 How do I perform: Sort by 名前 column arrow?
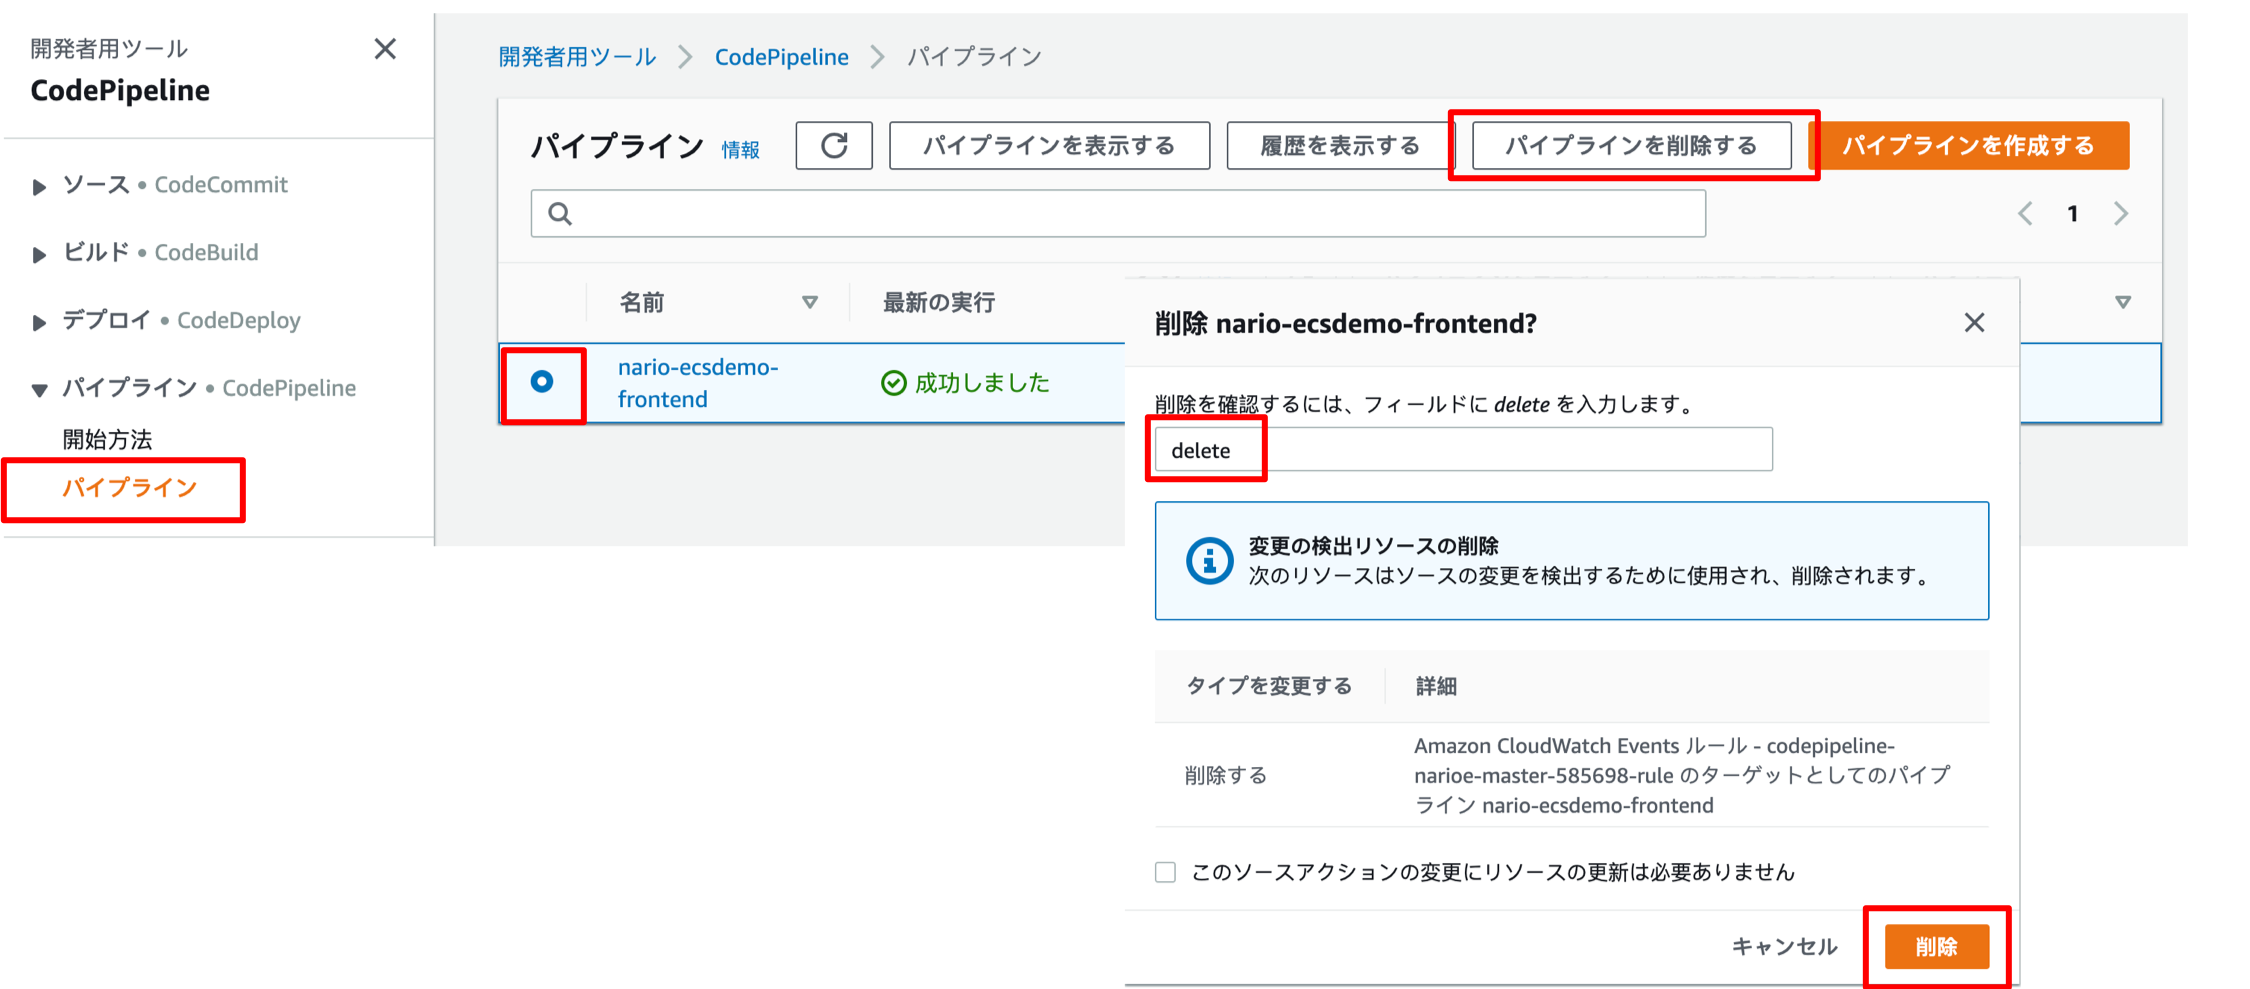[810, 302]
